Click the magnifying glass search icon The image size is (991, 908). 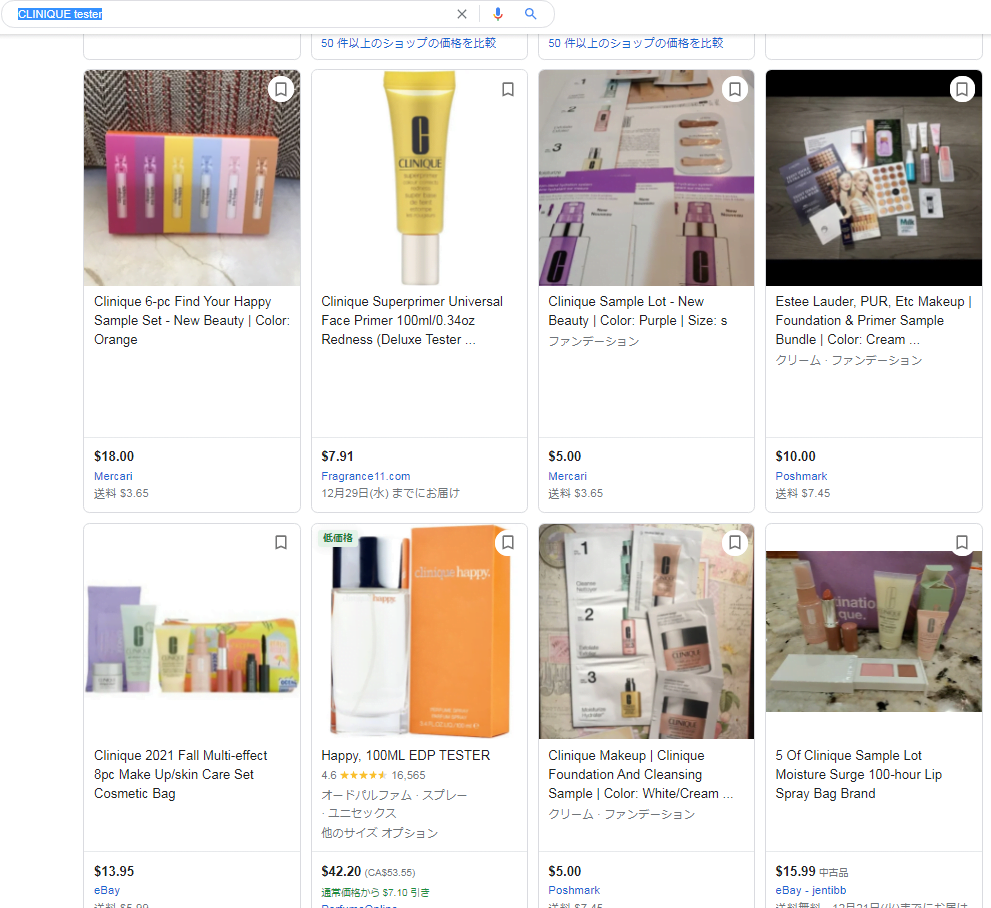531,14
